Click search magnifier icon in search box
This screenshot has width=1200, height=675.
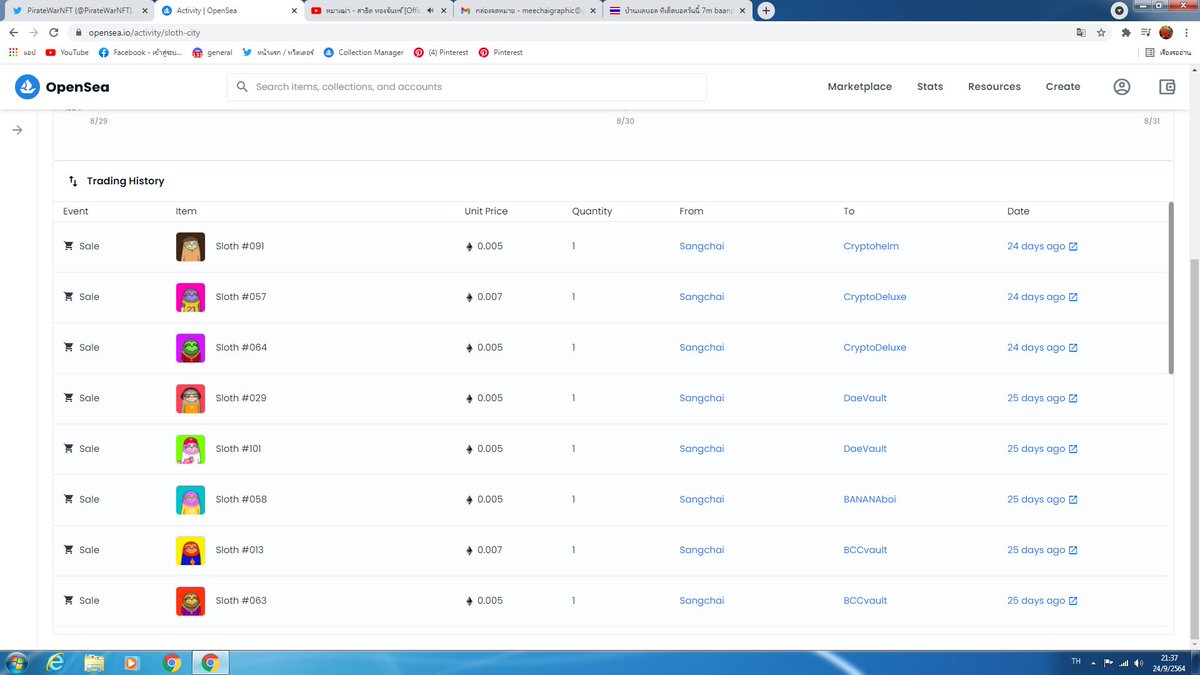[x=242, y=87]
